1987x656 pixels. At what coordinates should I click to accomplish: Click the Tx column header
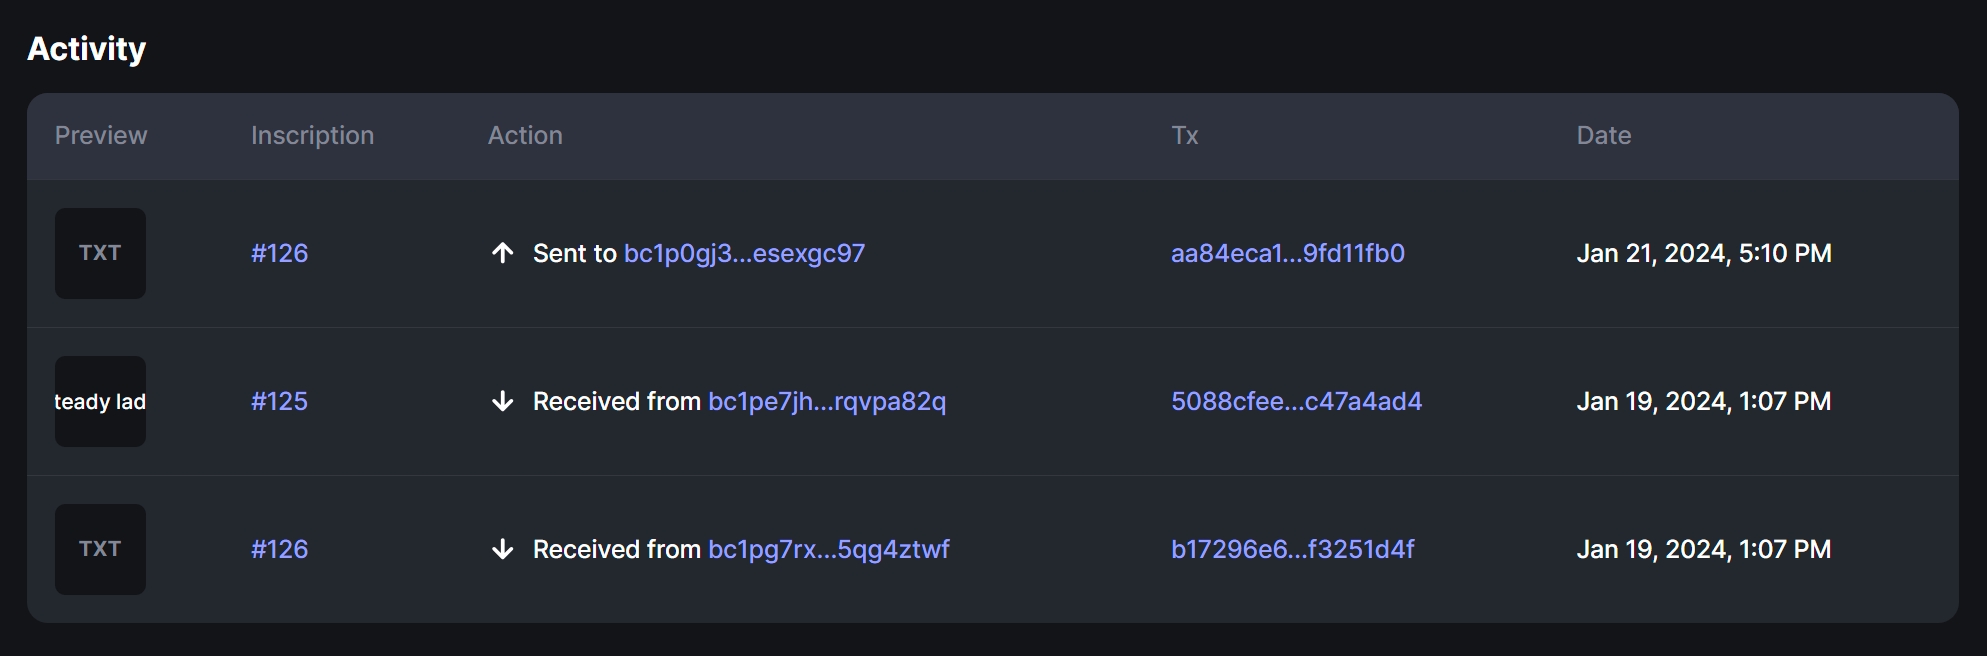[1184, 135]
